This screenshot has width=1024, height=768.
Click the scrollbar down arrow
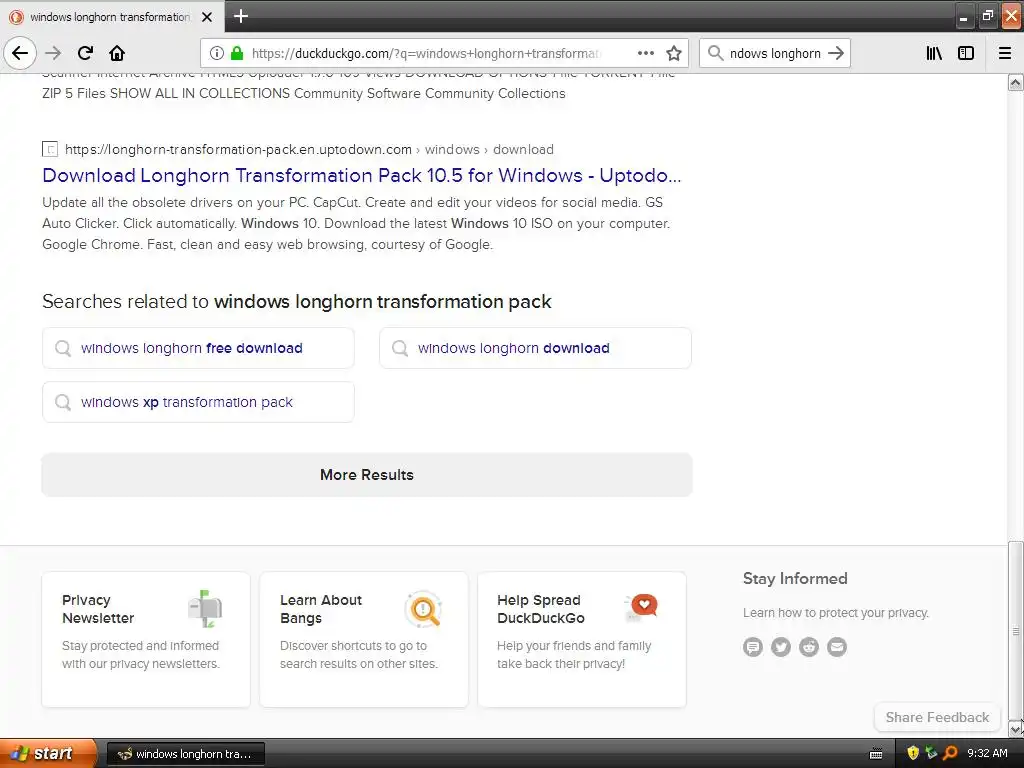(1016, 729)
